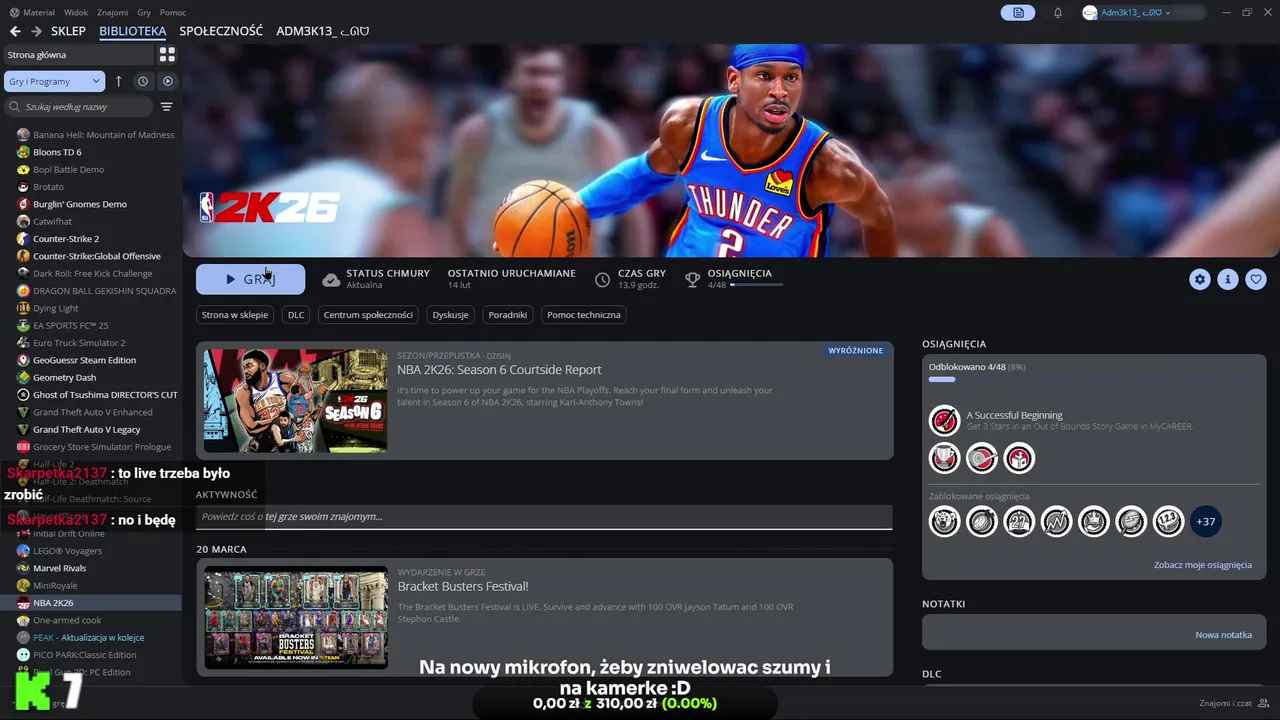
Task: Select Grand Theft Auto V Enhanced
Action: tap(91, 412)
